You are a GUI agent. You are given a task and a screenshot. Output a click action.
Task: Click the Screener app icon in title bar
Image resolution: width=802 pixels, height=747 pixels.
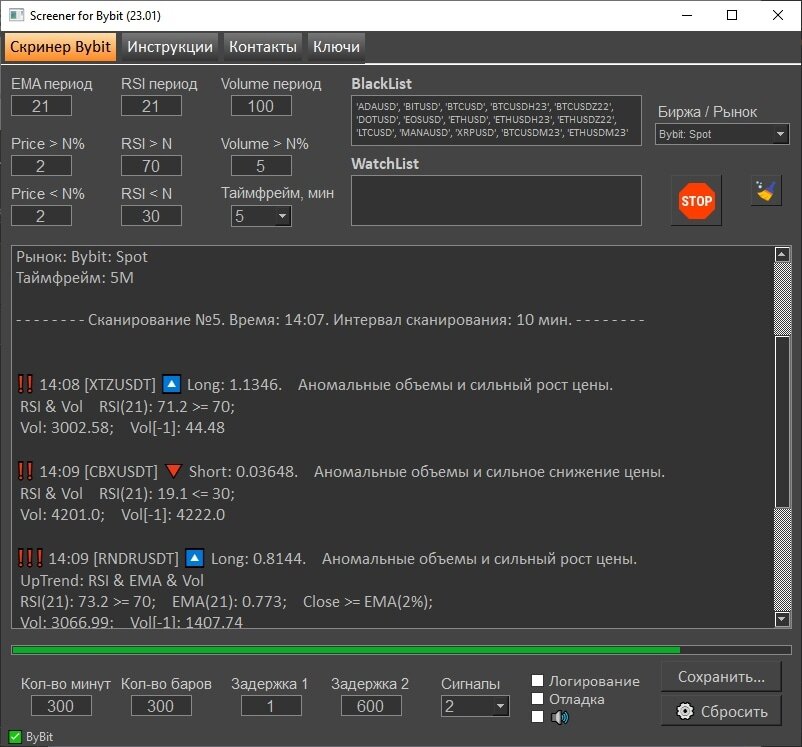point(16,15)
